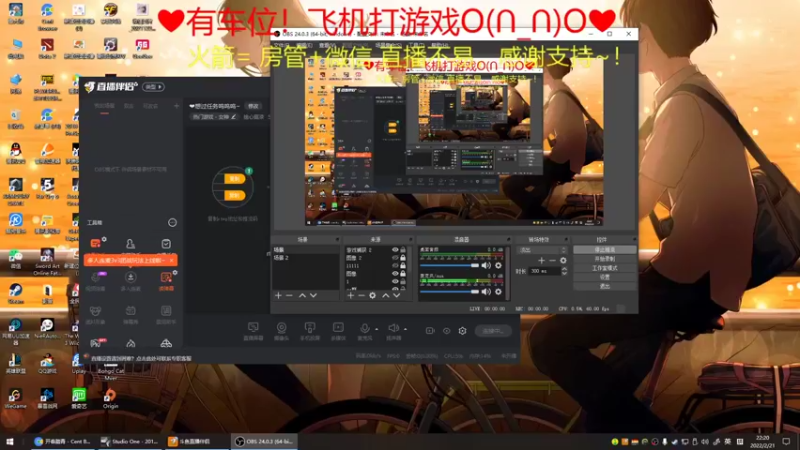Move selected scene up in OBS
The height and width of the screenshot is (450, 800).
(x=302, y=295)
